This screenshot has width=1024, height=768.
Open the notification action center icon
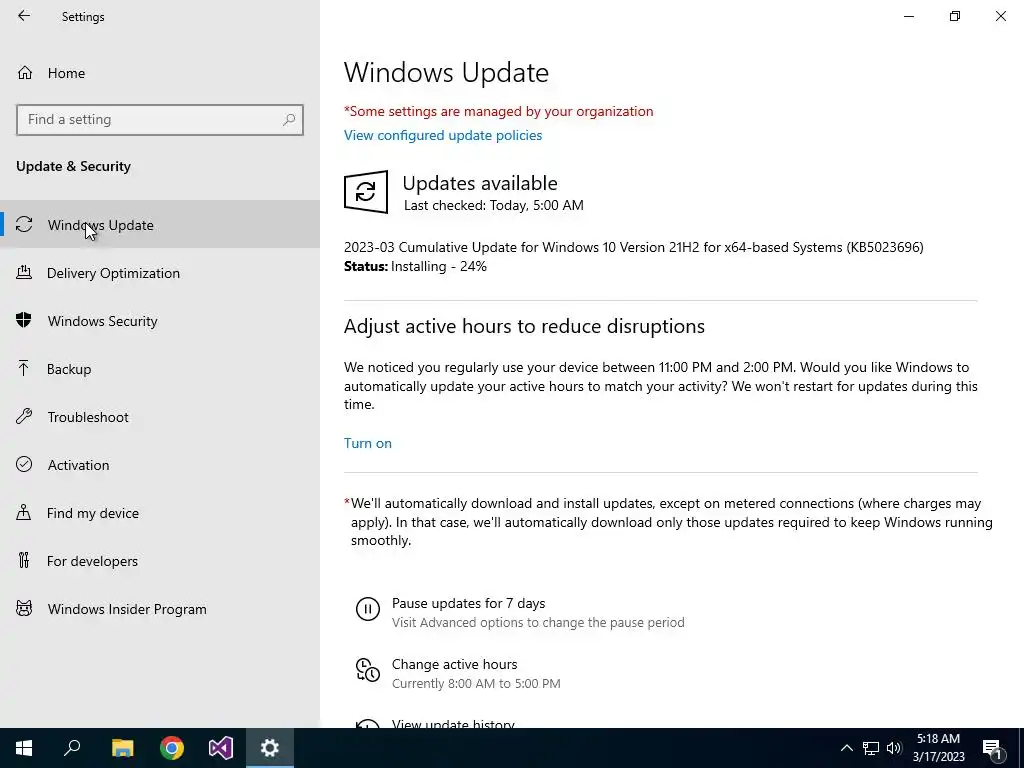(x=992, y=748)
